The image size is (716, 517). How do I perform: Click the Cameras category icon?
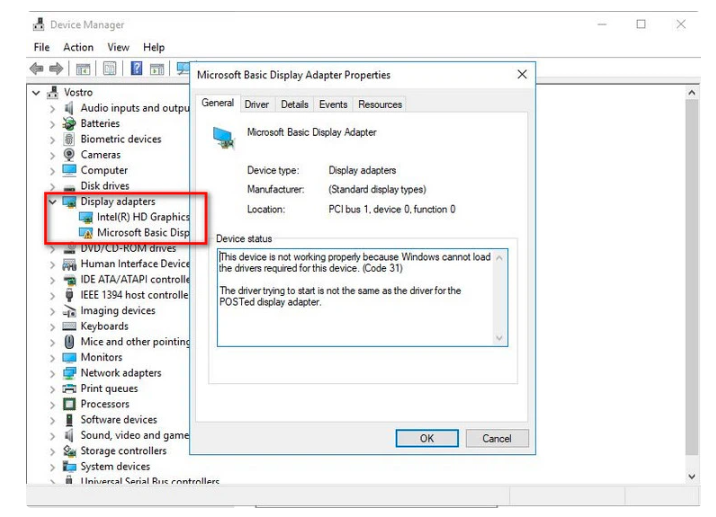(x=69, y=155)
